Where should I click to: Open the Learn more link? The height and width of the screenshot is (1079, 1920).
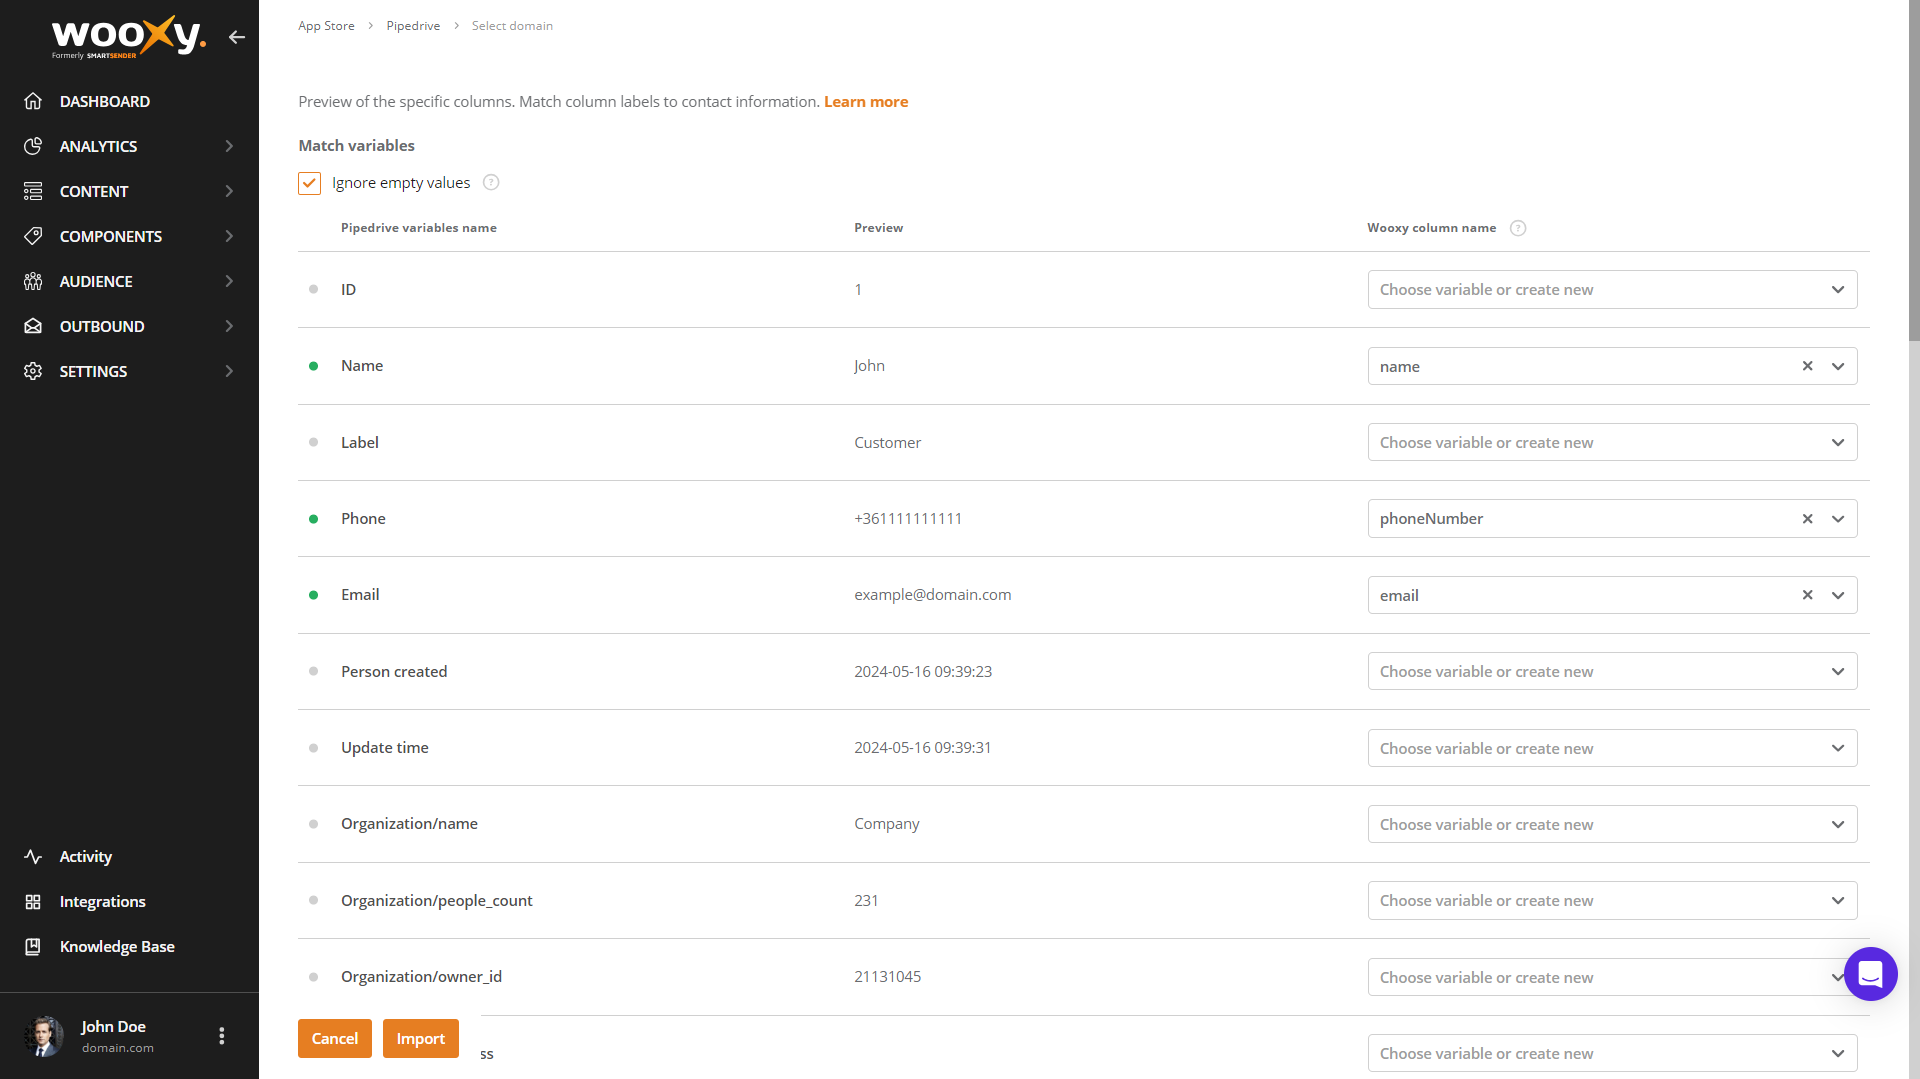865,102
